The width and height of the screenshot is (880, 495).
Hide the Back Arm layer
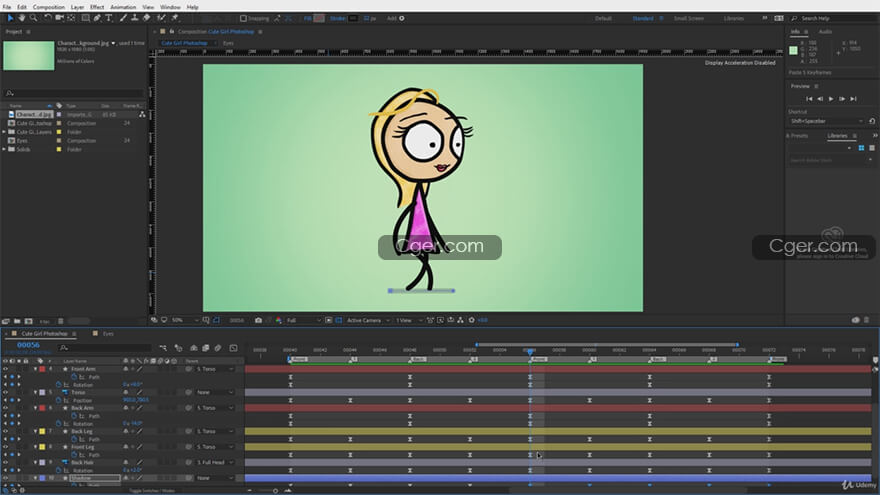[x=6, y=408]
